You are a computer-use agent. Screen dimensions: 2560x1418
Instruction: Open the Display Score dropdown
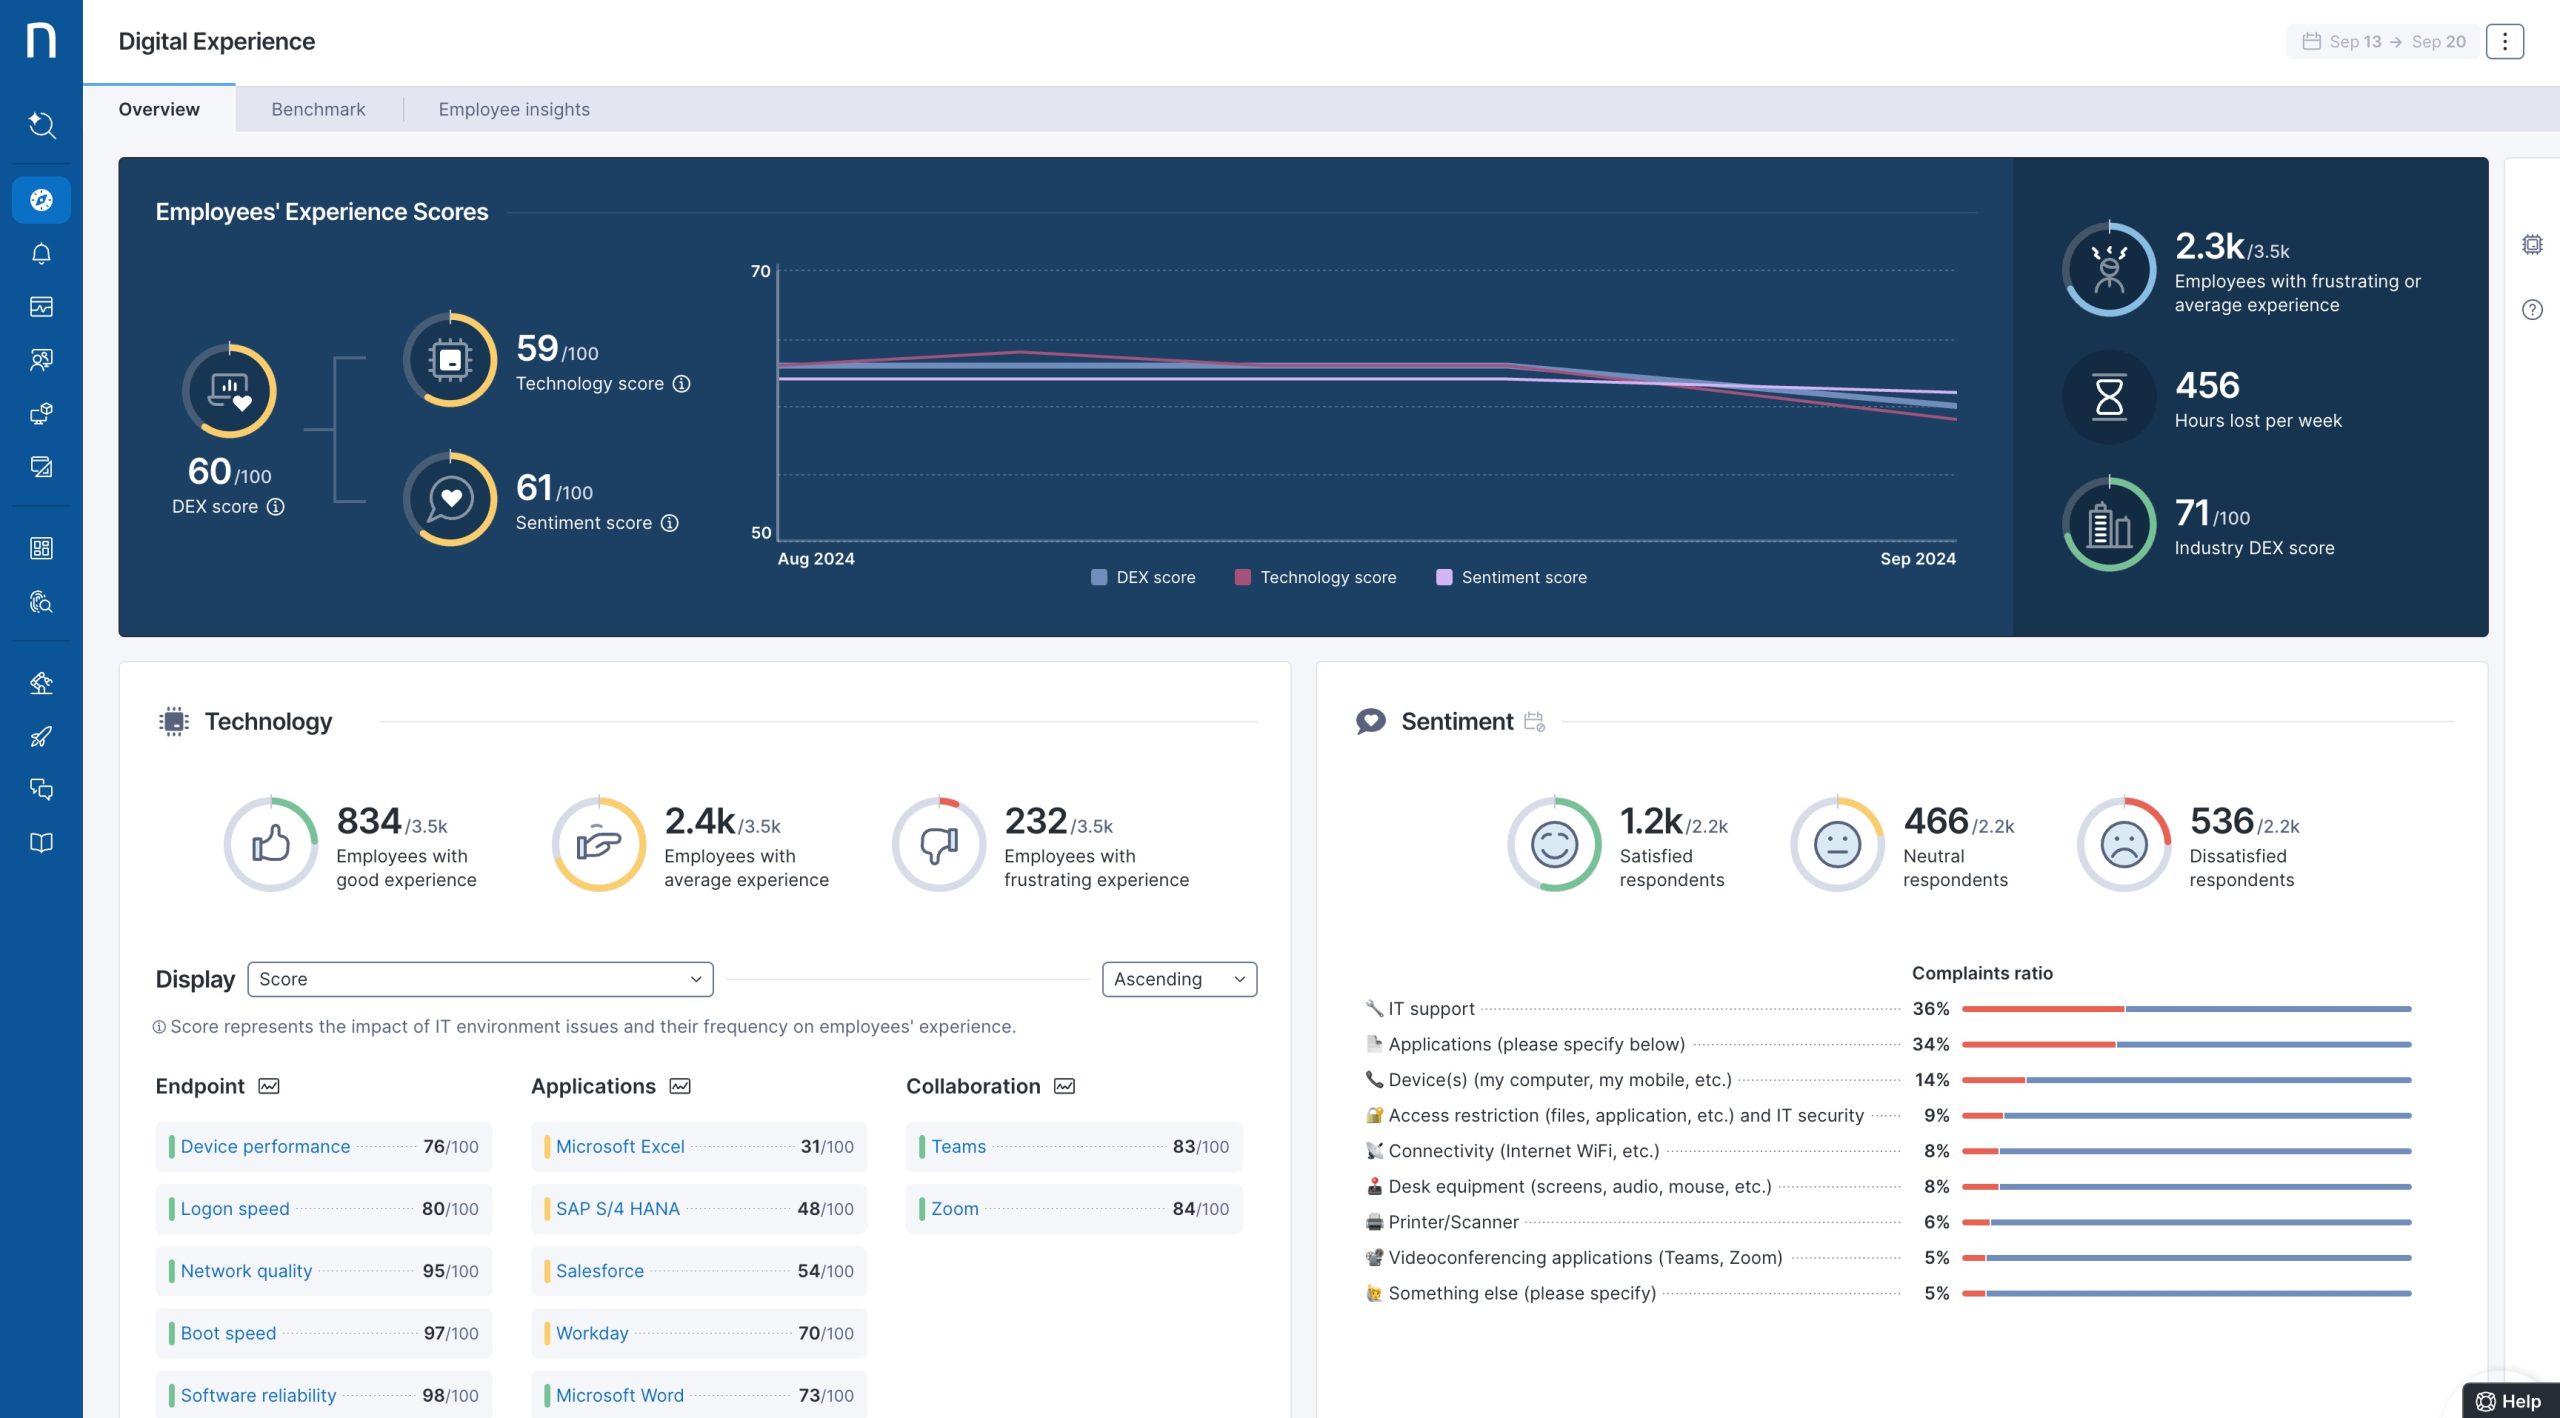click(480, 979)
